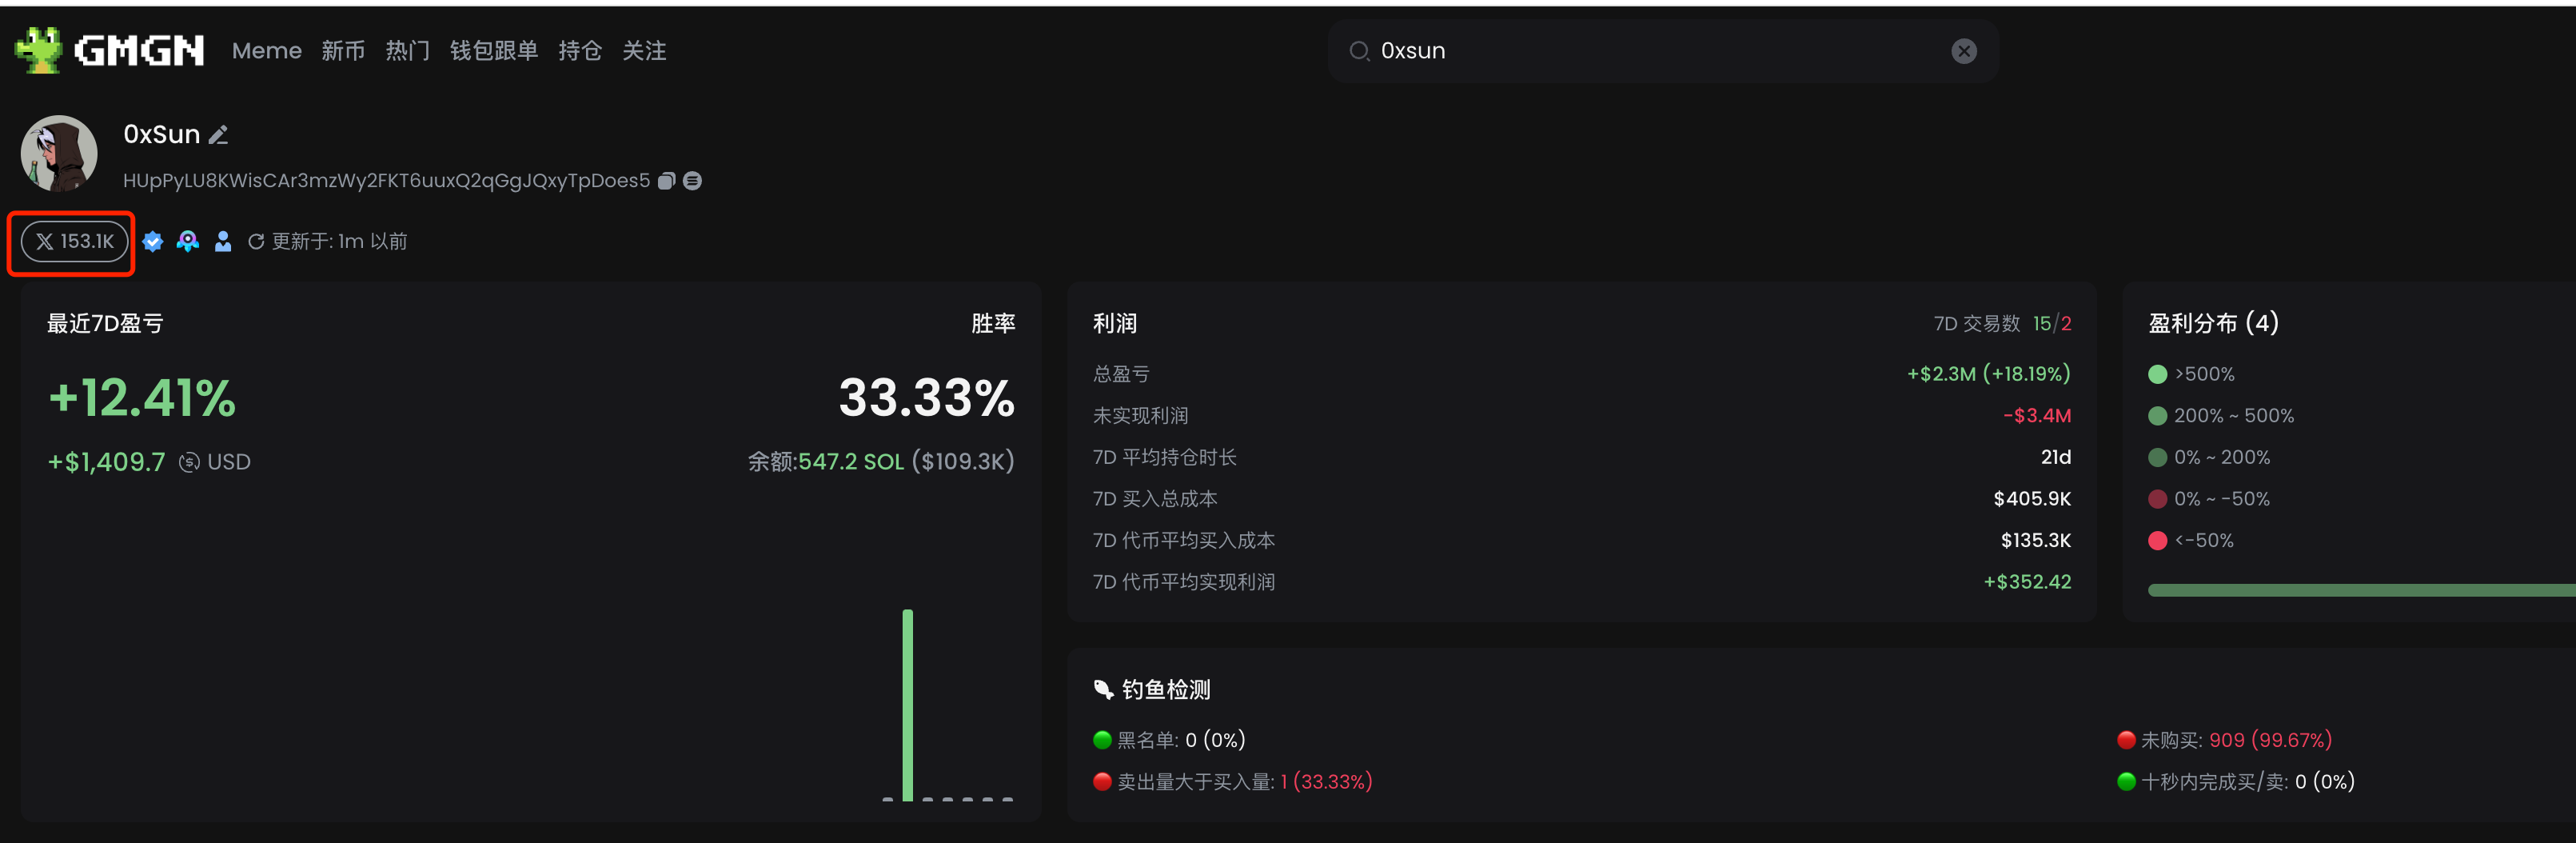Click the blue verification badge
This screenshot has width=2576, height=843.
[x=152, y=241]
